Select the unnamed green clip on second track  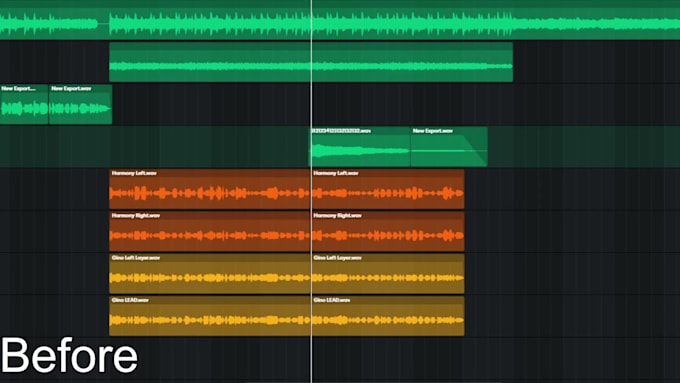coord(311,62)
